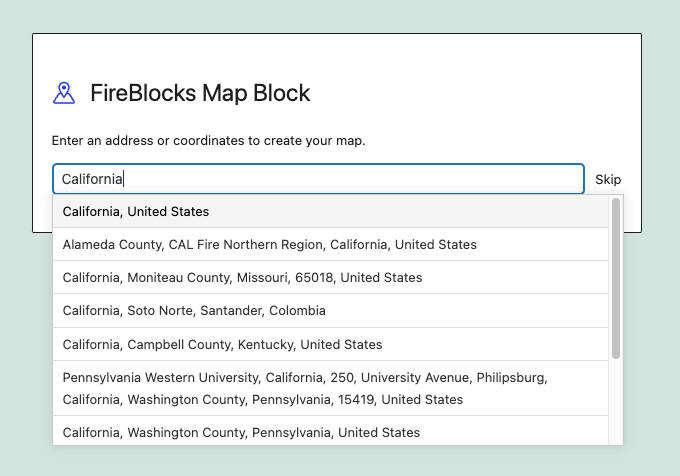Click the address or coordinates instruction text

209,140
